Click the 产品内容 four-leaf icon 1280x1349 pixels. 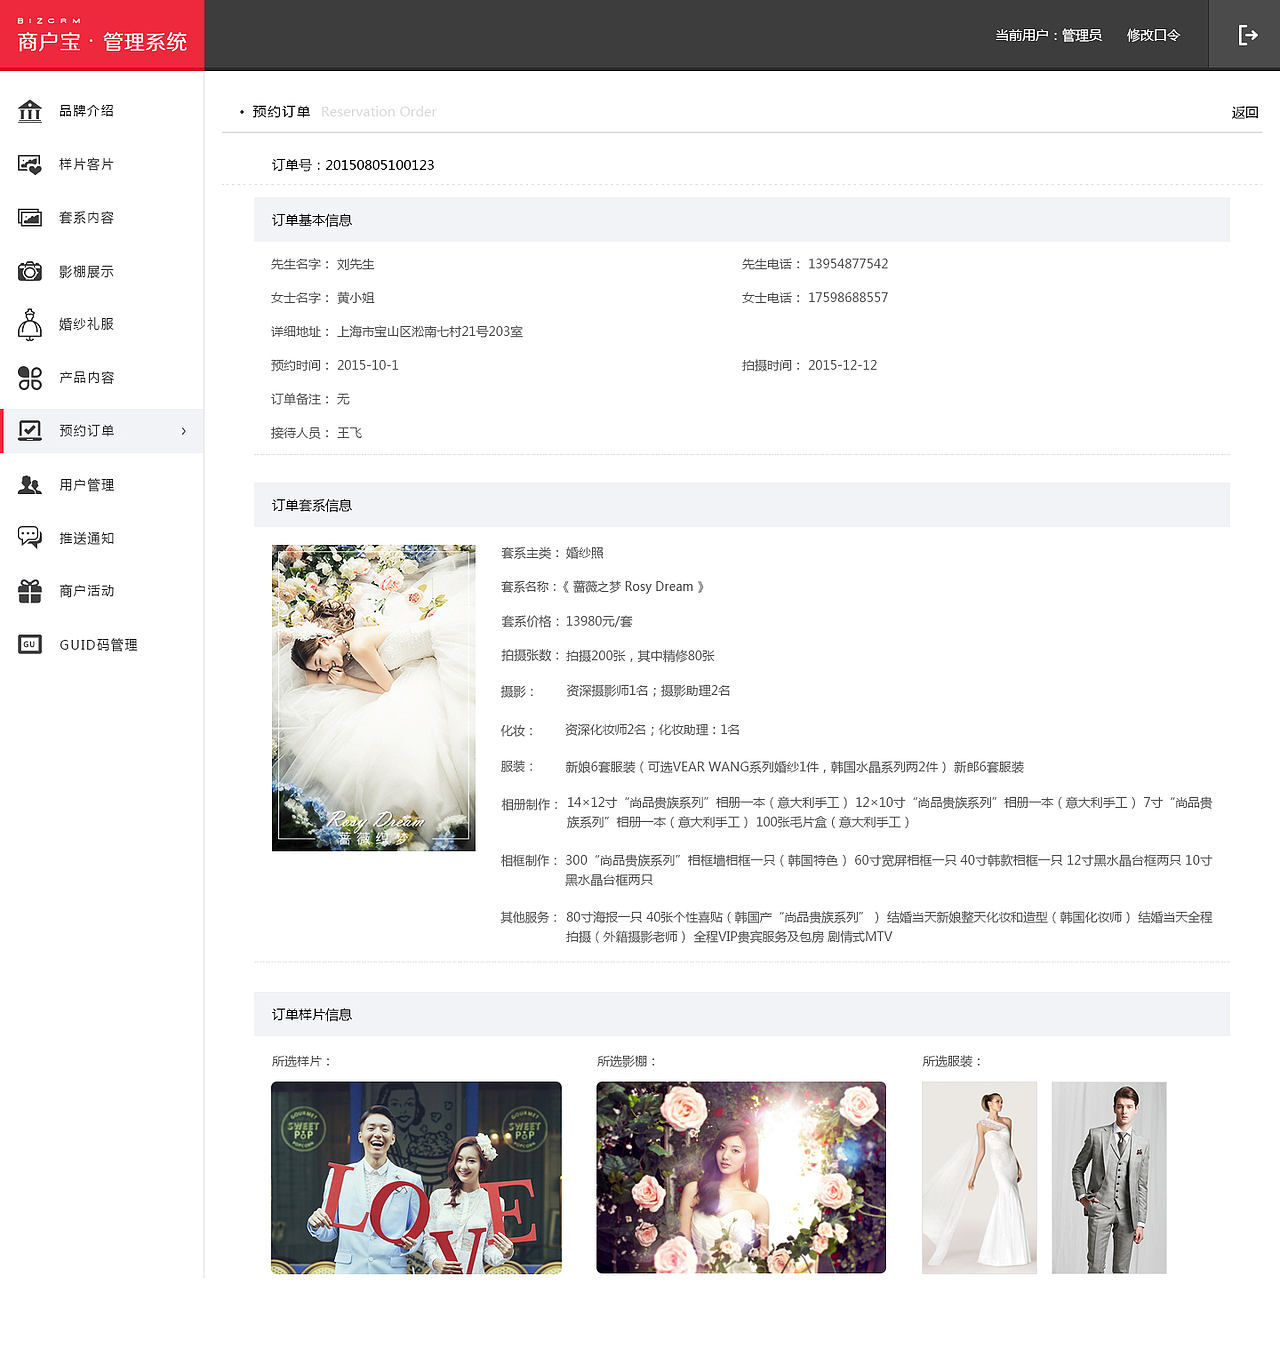click(30, 378)
